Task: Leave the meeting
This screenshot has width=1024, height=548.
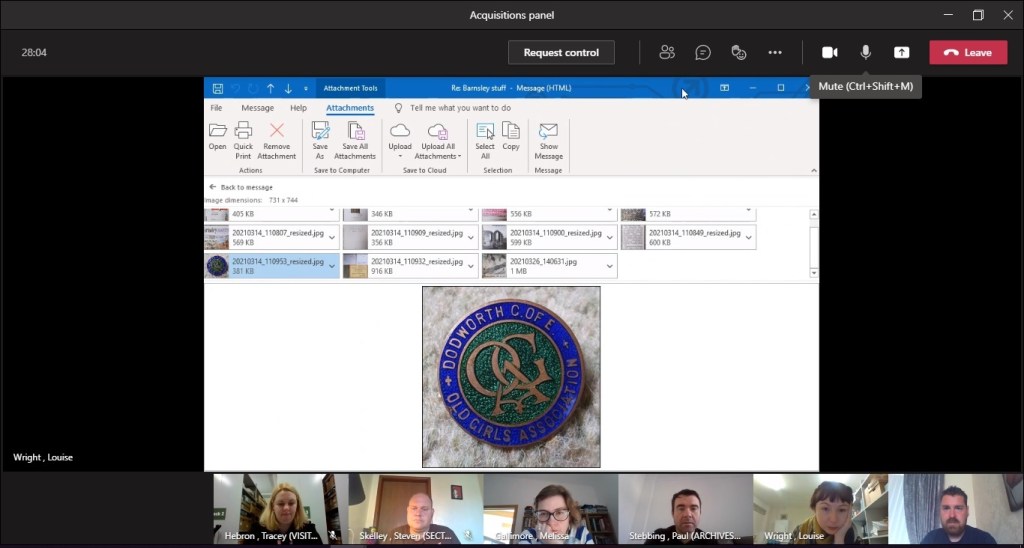Action: pos(967,53)
